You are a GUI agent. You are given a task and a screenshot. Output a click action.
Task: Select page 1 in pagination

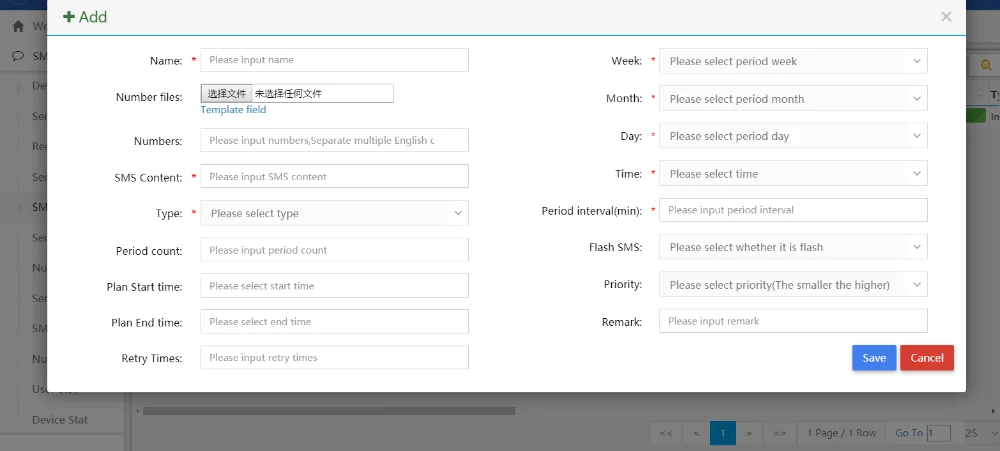pyautogui.click(x=722, y=433)
